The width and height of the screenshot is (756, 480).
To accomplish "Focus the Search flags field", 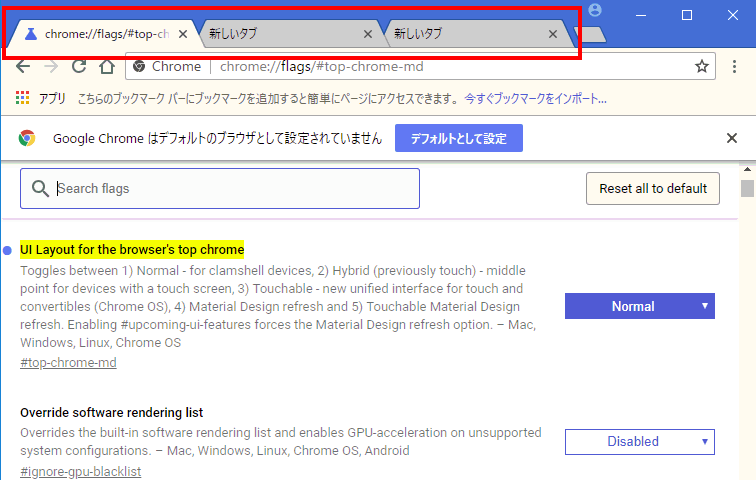I will pos(220,188).
